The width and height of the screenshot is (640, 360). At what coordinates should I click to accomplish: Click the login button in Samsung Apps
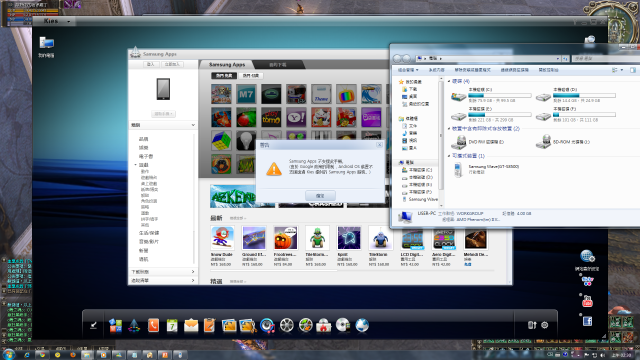151,64
